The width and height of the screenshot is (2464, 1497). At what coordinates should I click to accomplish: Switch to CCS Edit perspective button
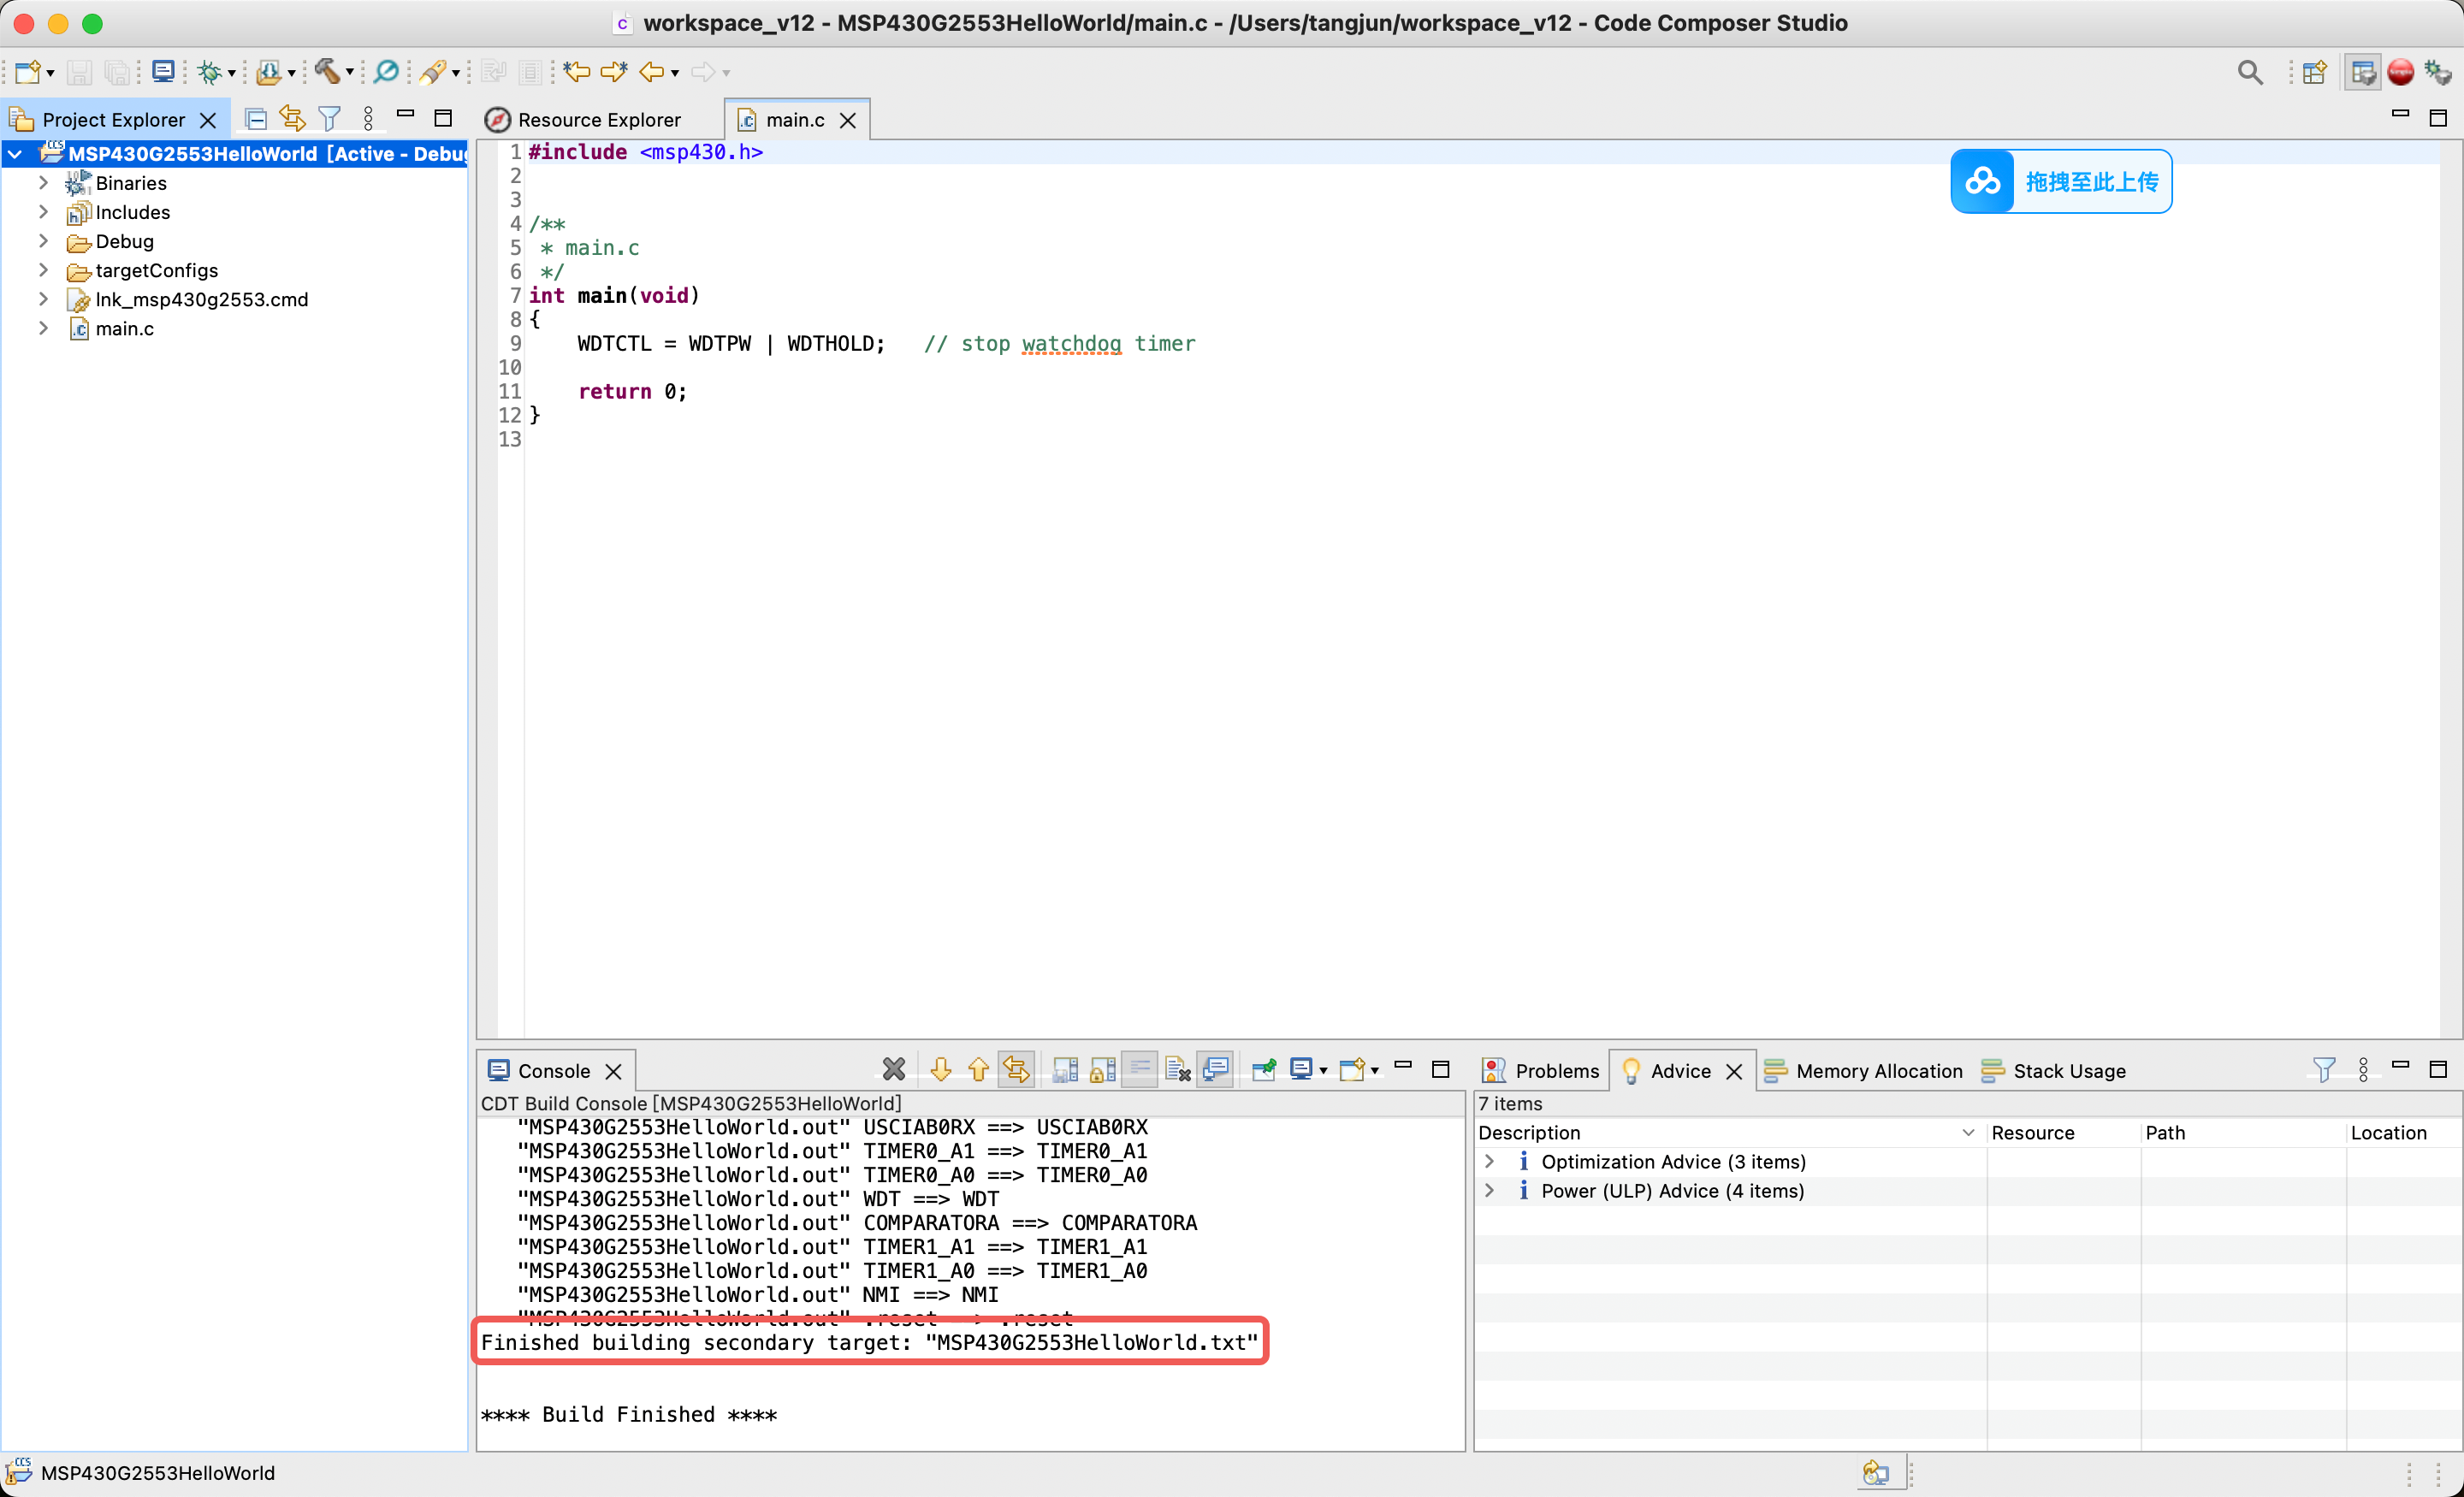pyautogui.click(x=2363, y=72)
